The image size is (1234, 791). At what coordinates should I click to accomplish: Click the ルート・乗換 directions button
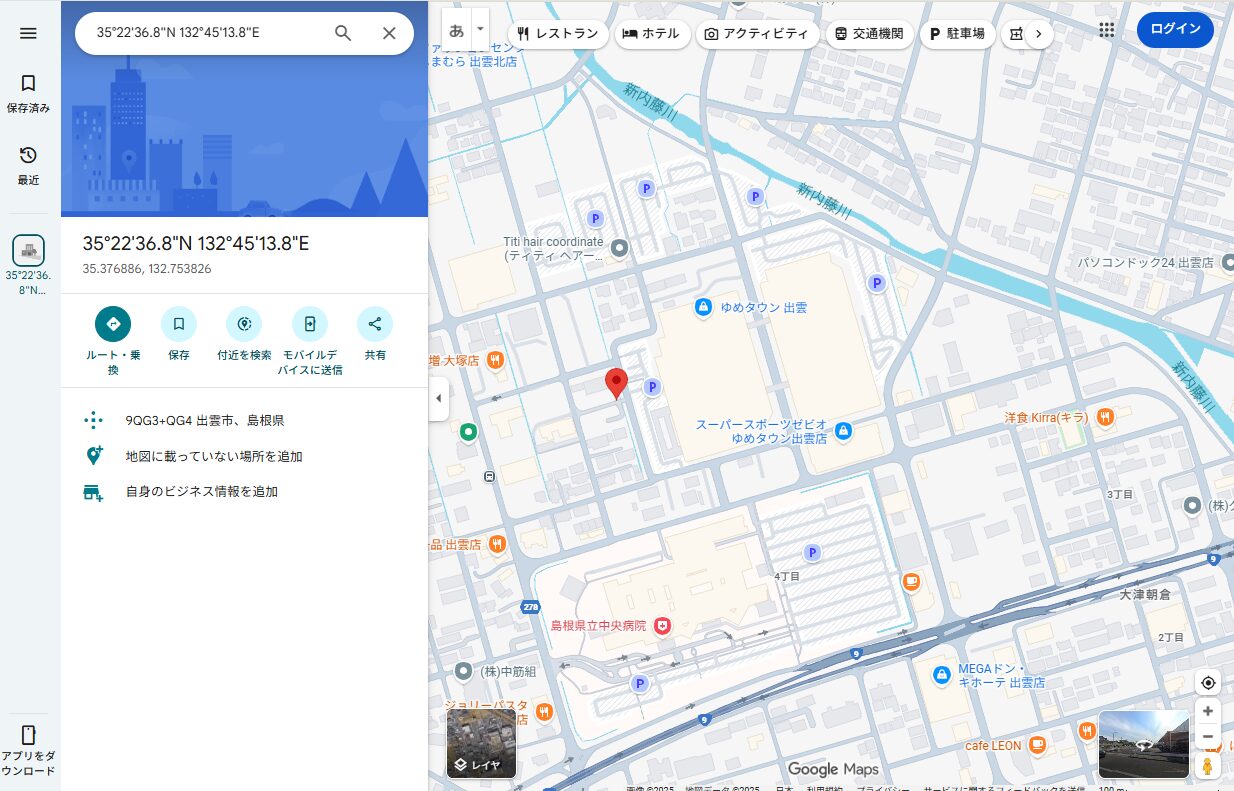coord(113,324)
